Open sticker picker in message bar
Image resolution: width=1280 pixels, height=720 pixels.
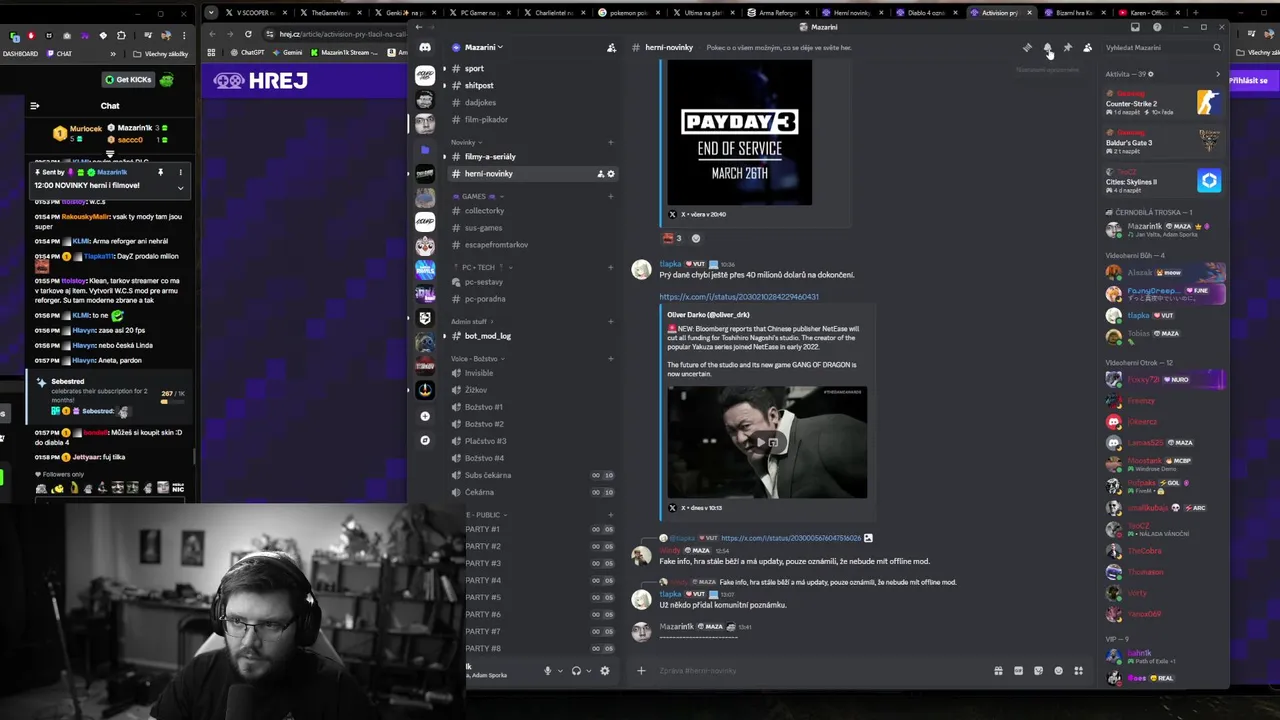click(1038, 670)
